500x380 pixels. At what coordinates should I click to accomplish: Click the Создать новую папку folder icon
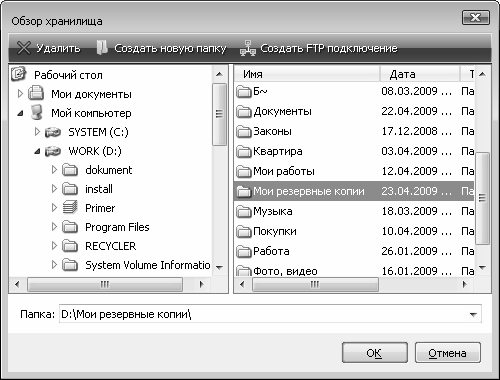click(102, 47)
